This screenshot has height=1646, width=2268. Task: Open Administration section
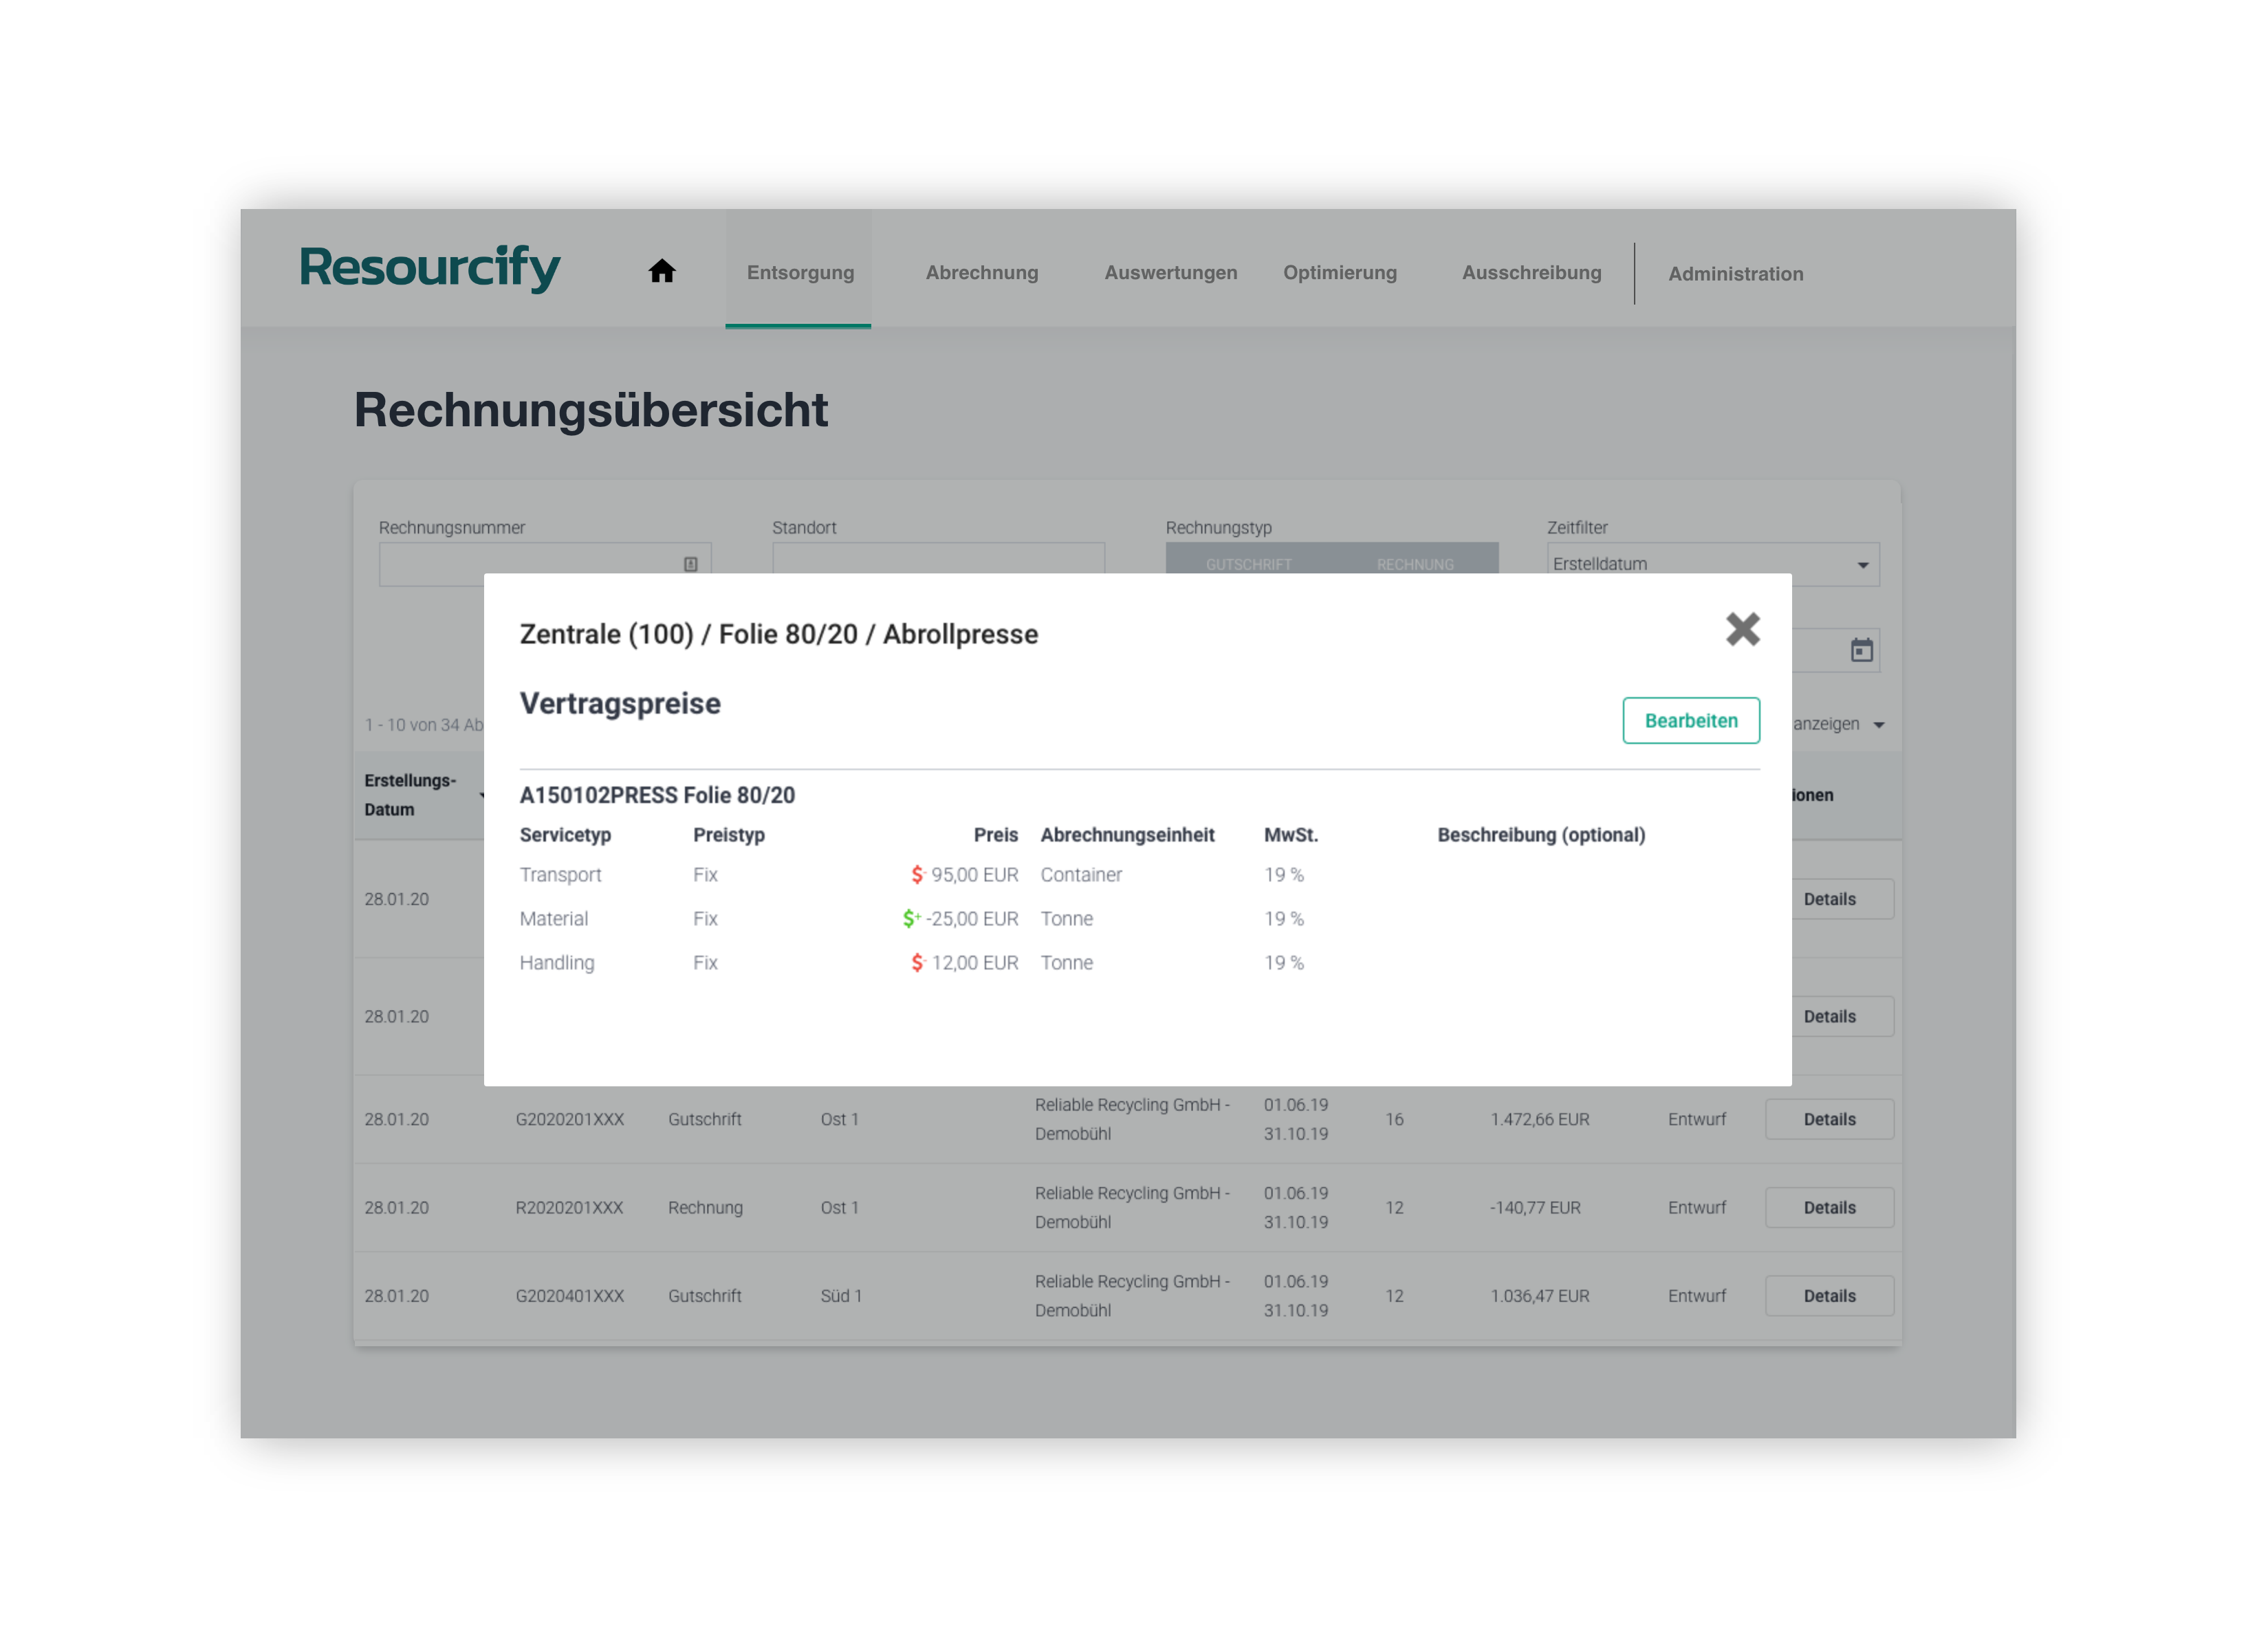pyautogui.click(x=1735, y=273)
